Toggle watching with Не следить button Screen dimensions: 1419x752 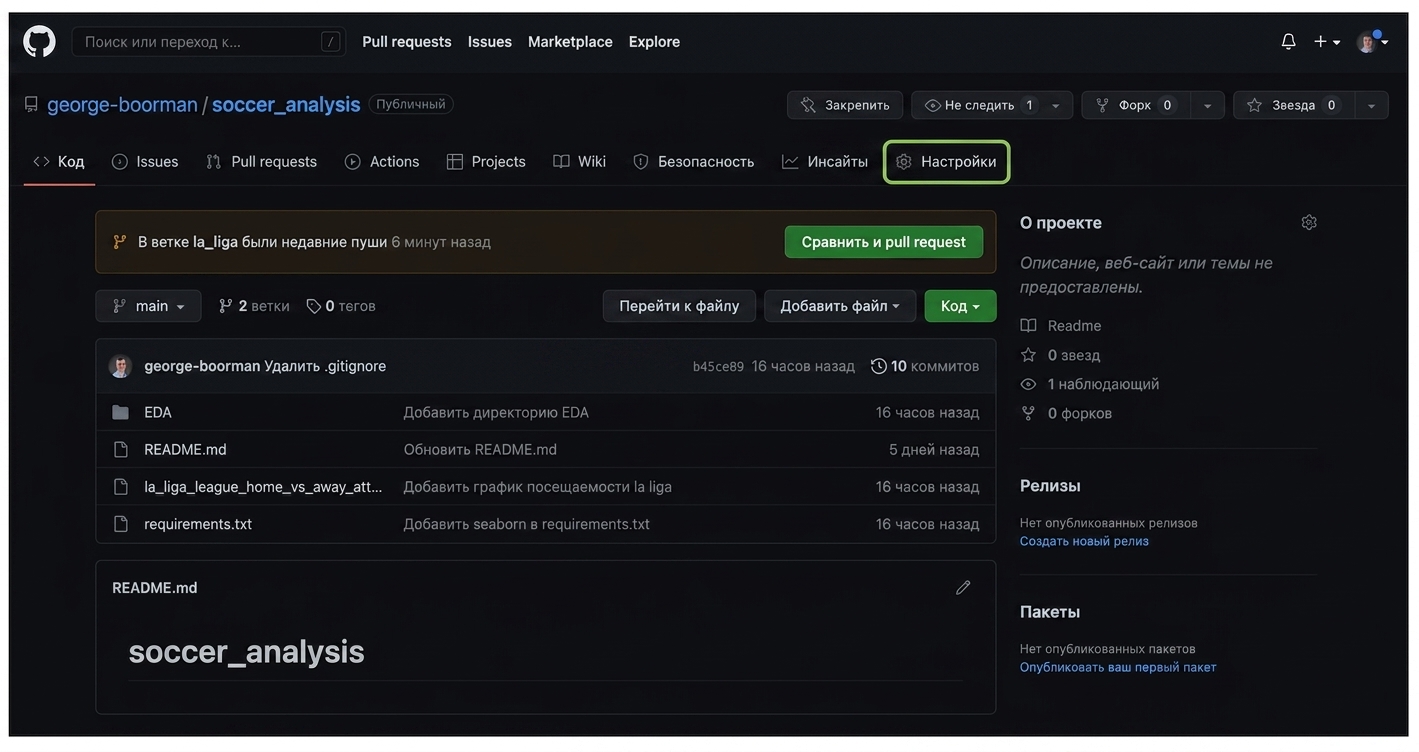[x=975, y=105]
